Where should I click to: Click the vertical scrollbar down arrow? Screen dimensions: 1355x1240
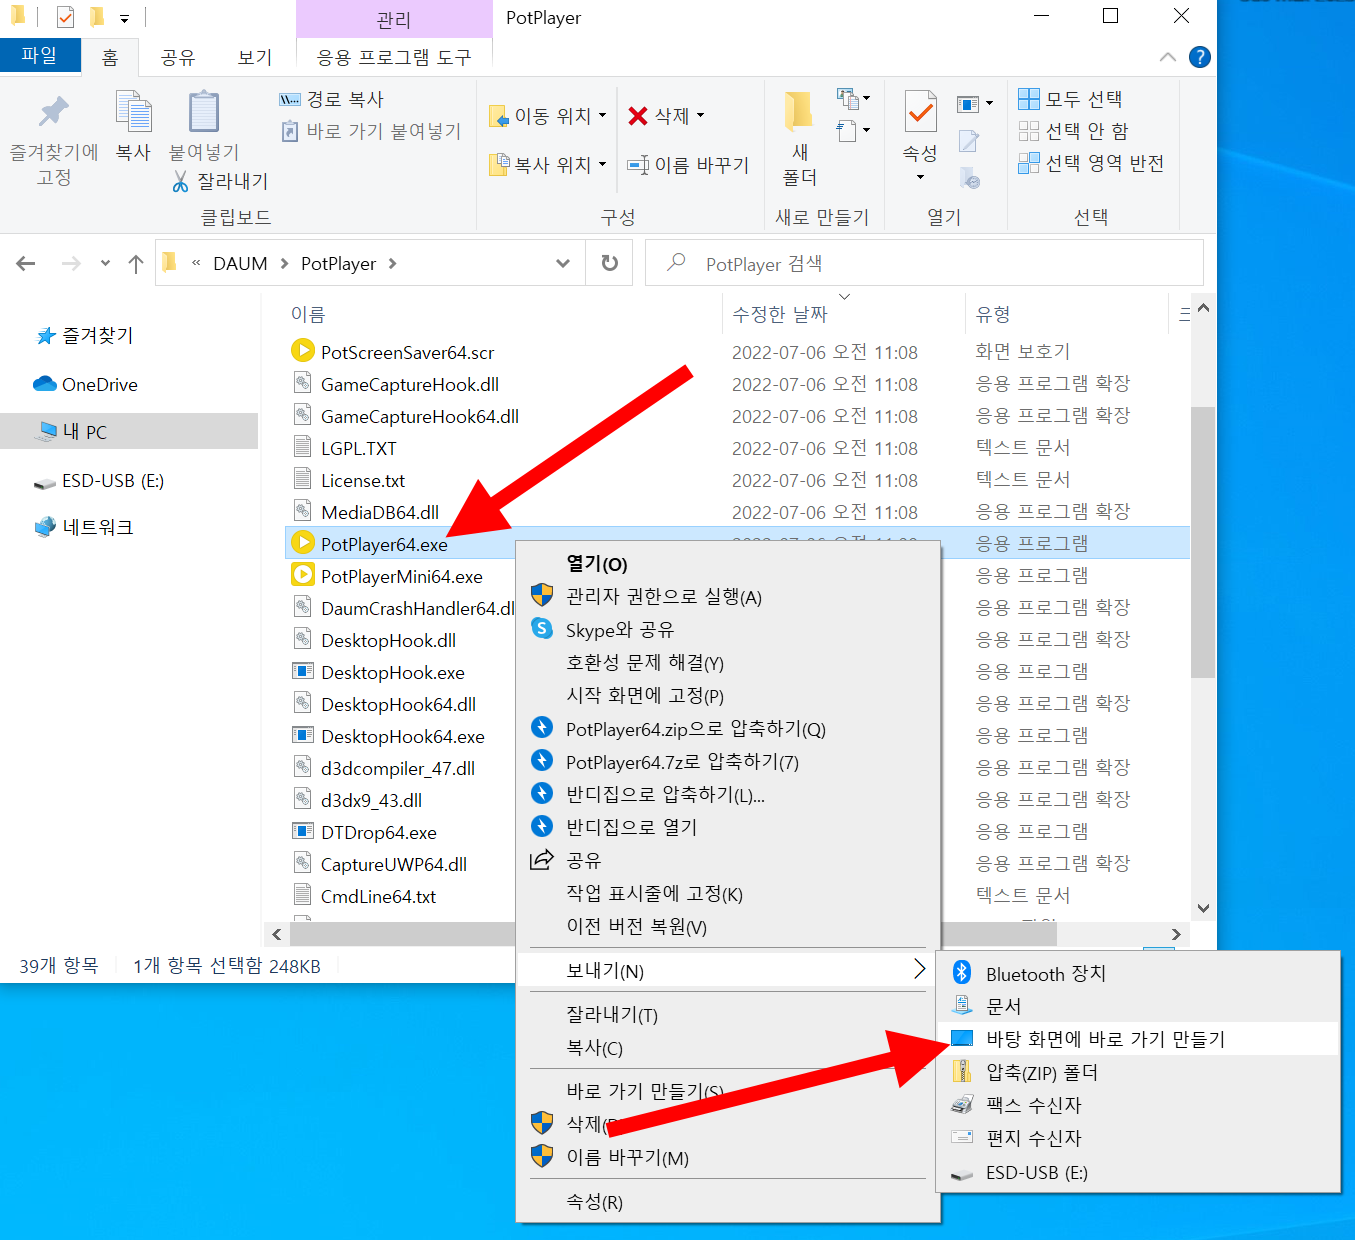pos(1203,908)
